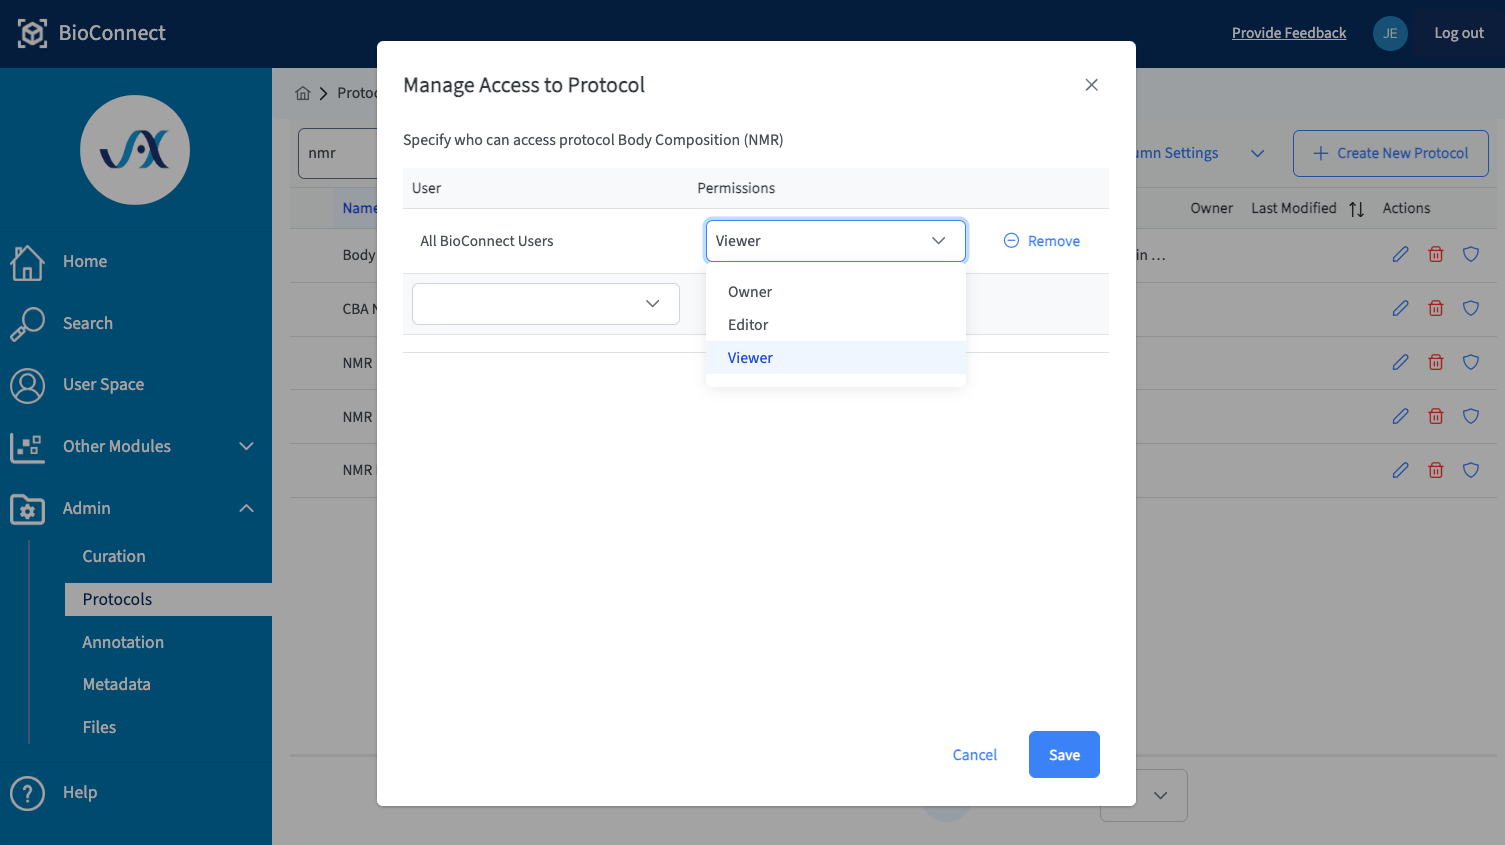Image resolution: width=1505 pixels, height=845 pixels.
Task: Open Help via the question mark icon
Action: pyautogui.click(x=26, y=792)
